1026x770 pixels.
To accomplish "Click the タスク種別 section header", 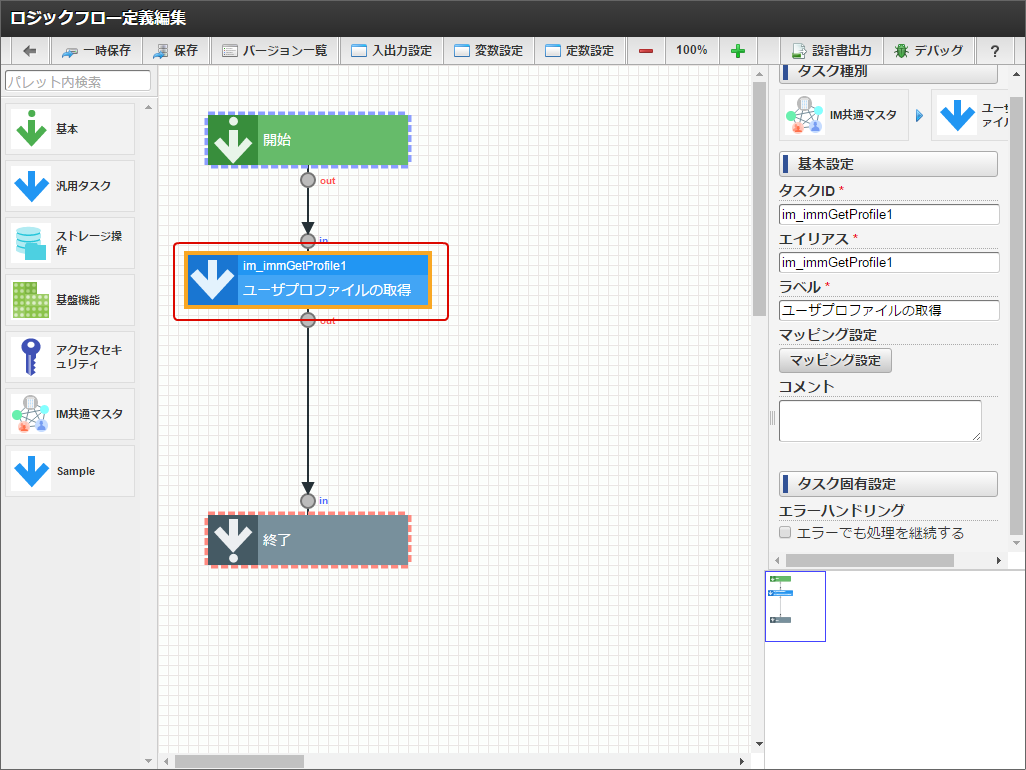I will point(889,72).
